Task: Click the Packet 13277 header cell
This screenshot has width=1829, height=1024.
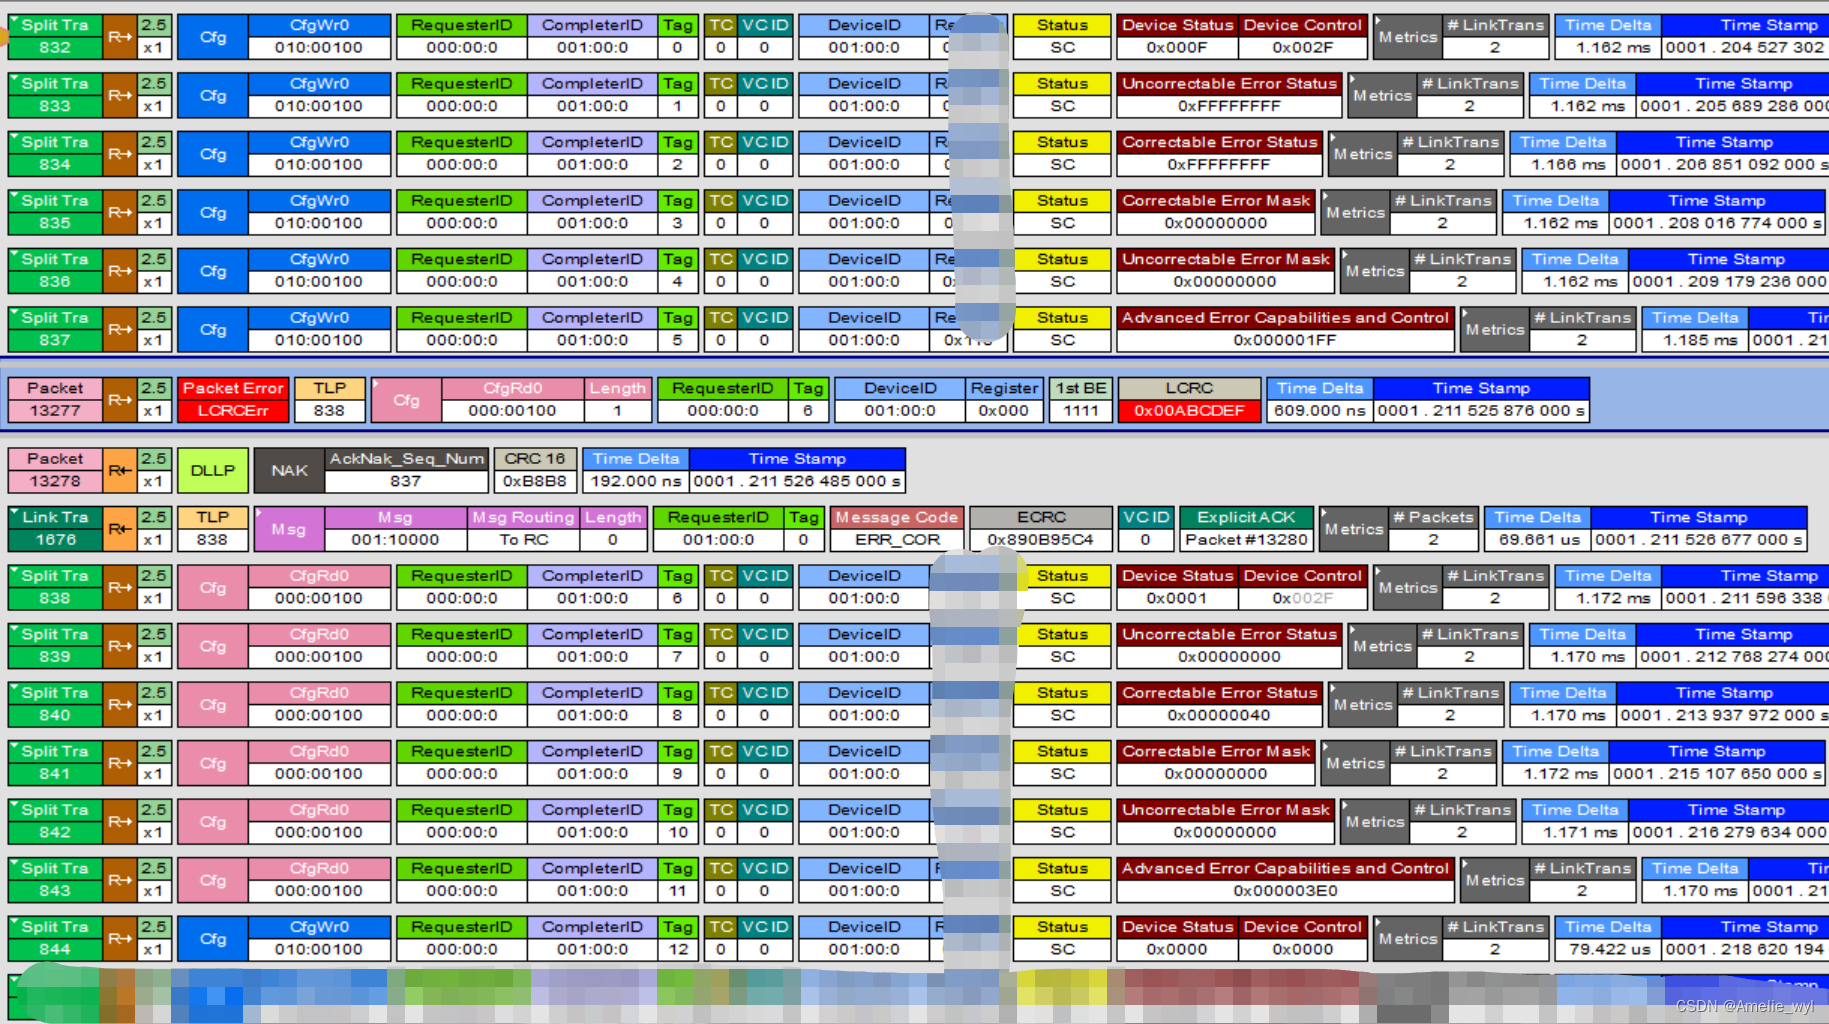Action: pyautogui.click(x=55, y=400)
